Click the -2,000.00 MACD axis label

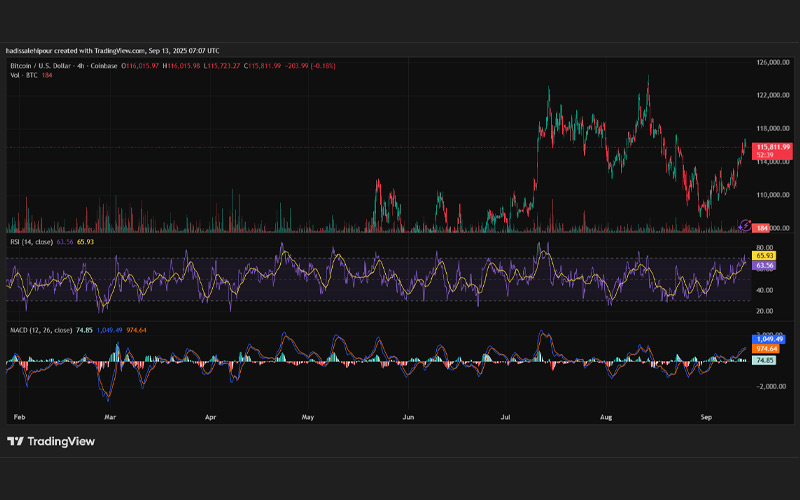771,386
